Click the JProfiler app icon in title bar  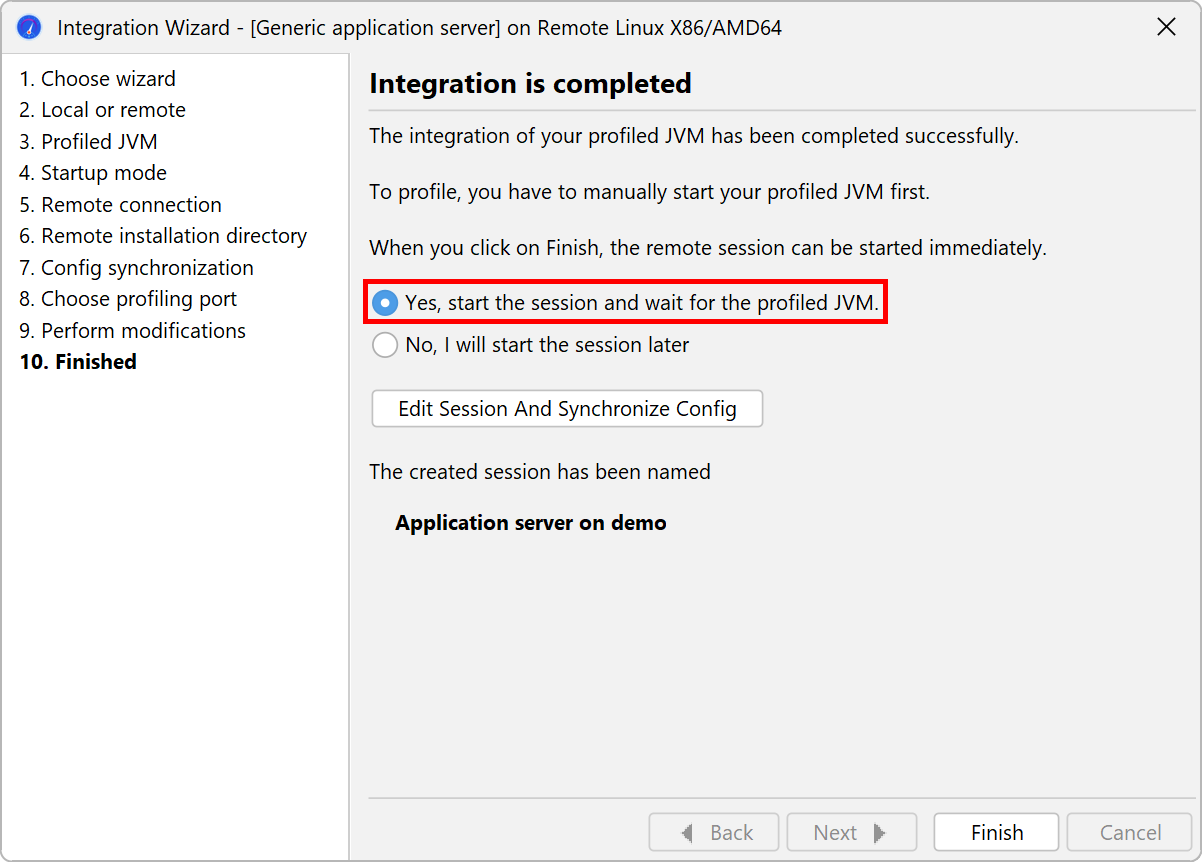[x=29, y=27]
